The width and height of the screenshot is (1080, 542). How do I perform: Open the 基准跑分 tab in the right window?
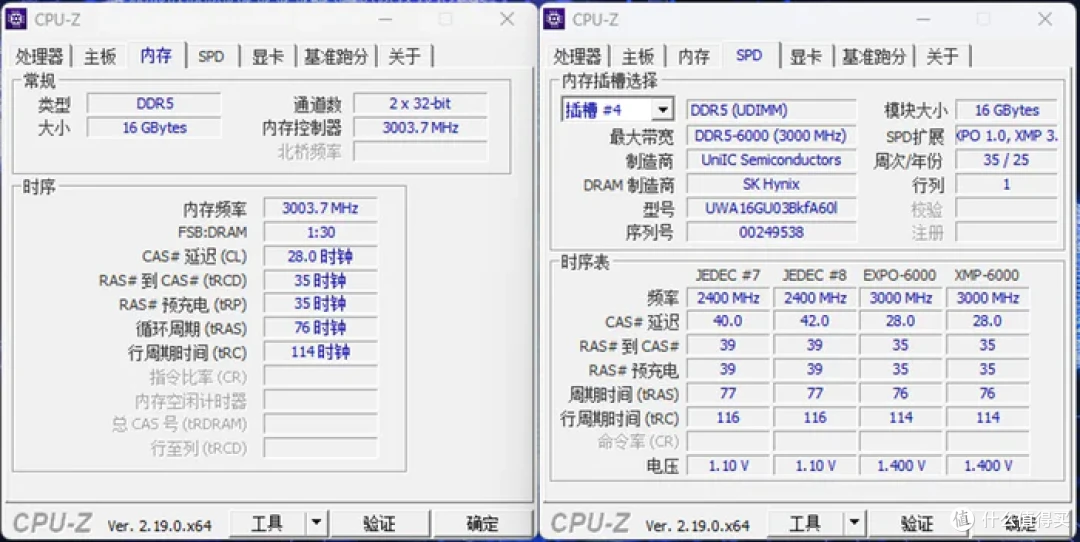click(875, 56)
